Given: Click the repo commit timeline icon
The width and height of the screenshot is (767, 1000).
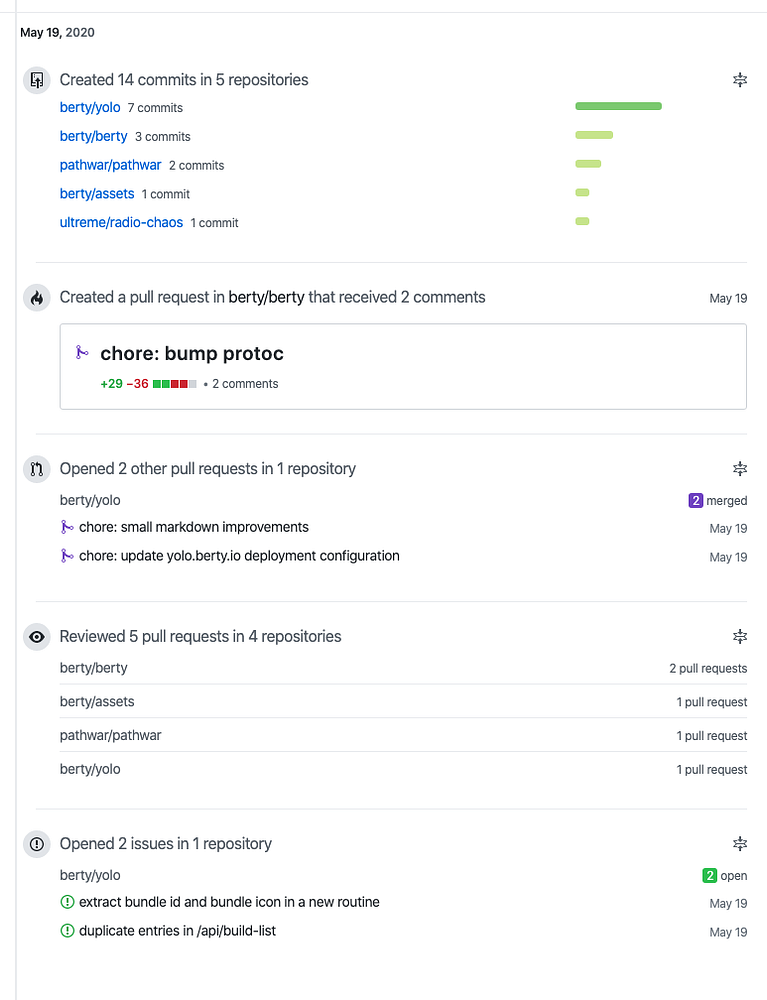Looking at the screenshot, I should (x=37, y=80).
